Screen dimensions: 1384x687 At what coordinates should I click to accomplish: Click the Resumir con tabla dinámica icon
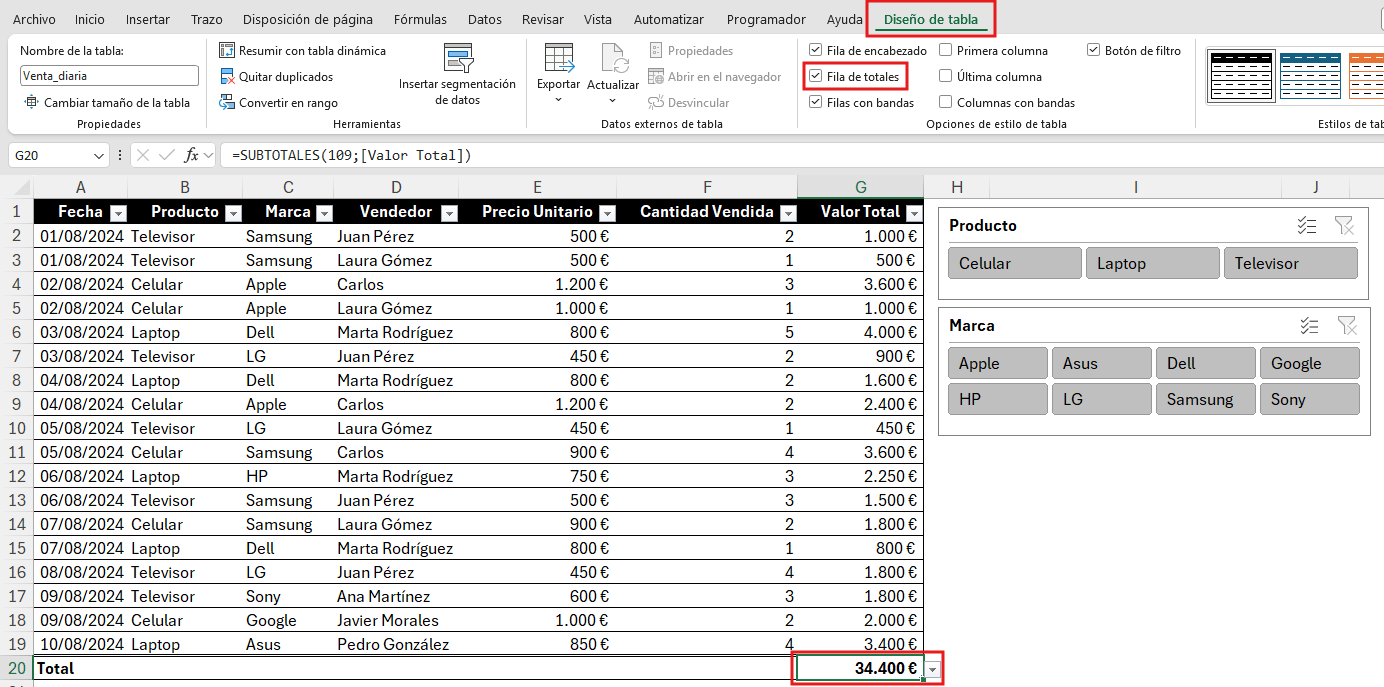tap(227, 50)
